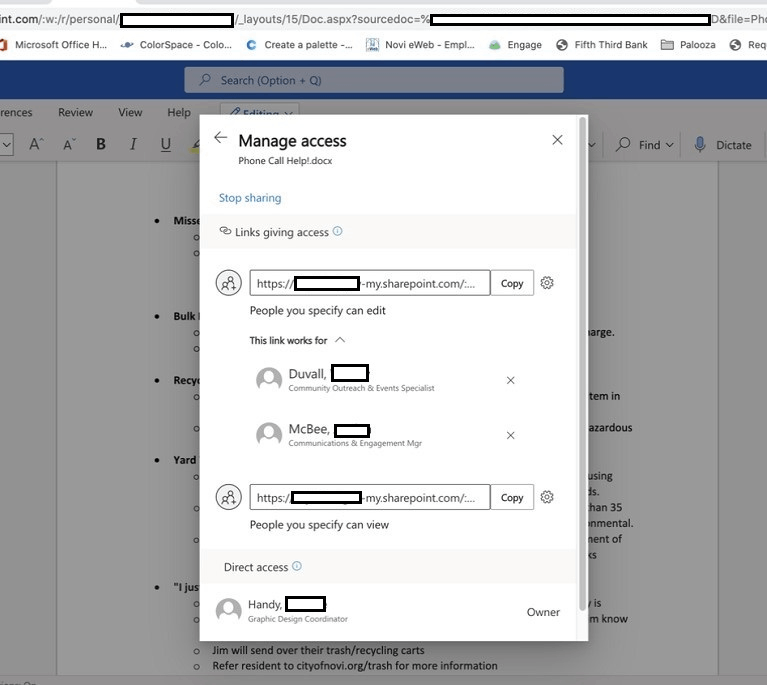Toggle Bold formatting
767x685 pixels.
tap(101, 144)
